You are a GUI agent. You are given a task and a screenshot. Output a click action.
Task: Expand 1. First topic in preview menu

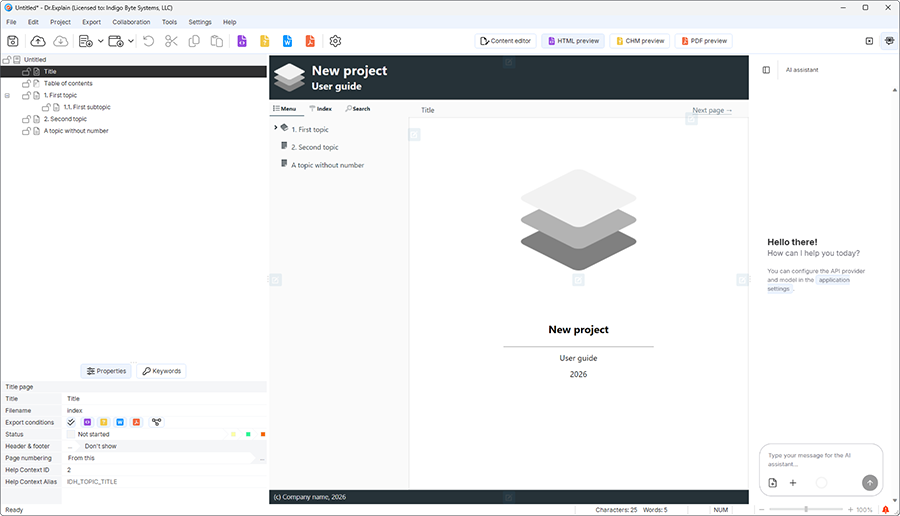click(276, 127)
